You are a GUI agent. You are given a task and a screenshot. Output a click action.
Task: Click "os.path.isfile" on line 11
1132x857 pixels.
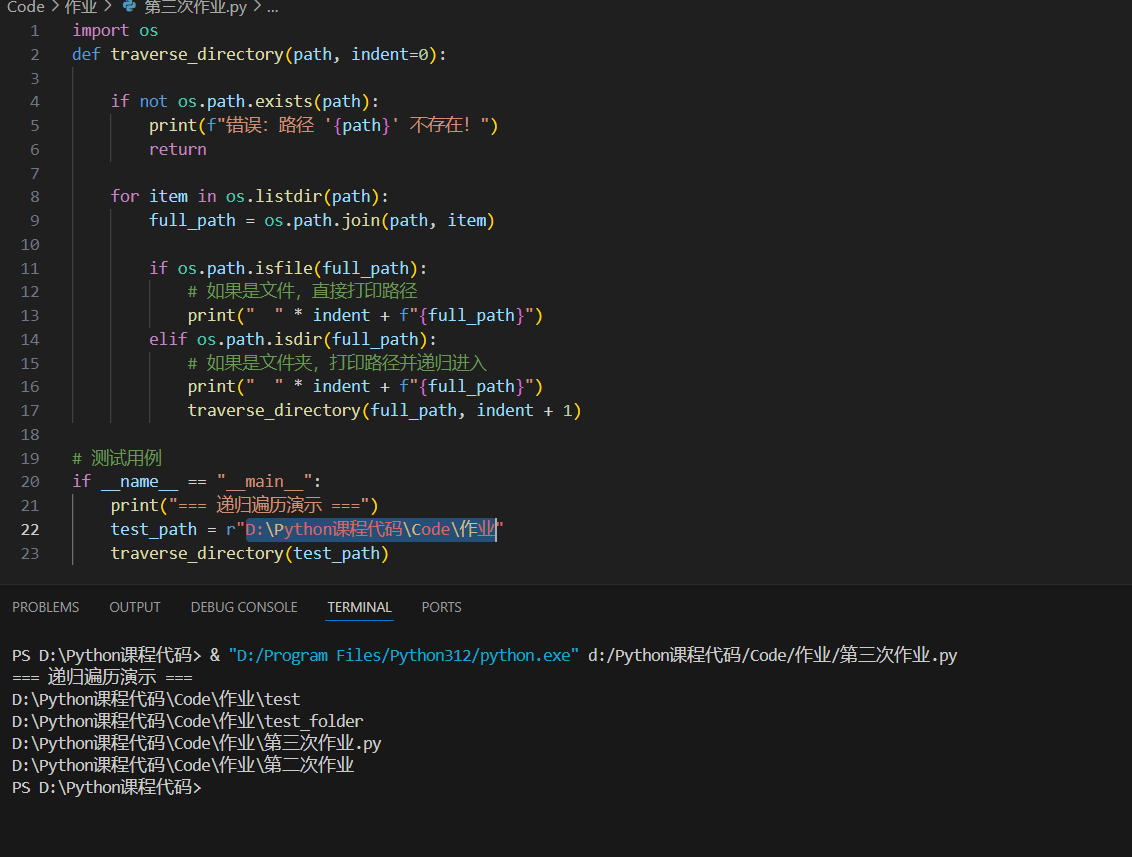pos(245,269)
